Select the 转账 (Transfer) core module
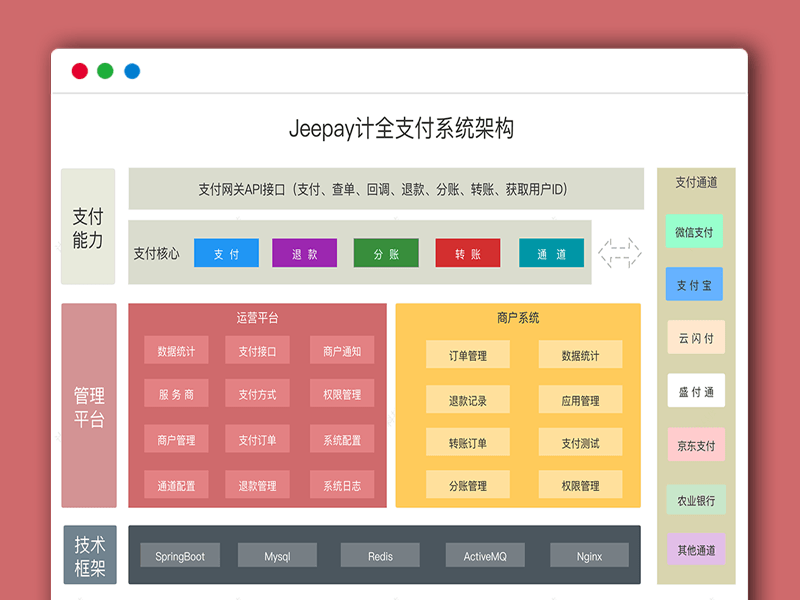This screenshot has height=600, width=800. click(468, 253)
